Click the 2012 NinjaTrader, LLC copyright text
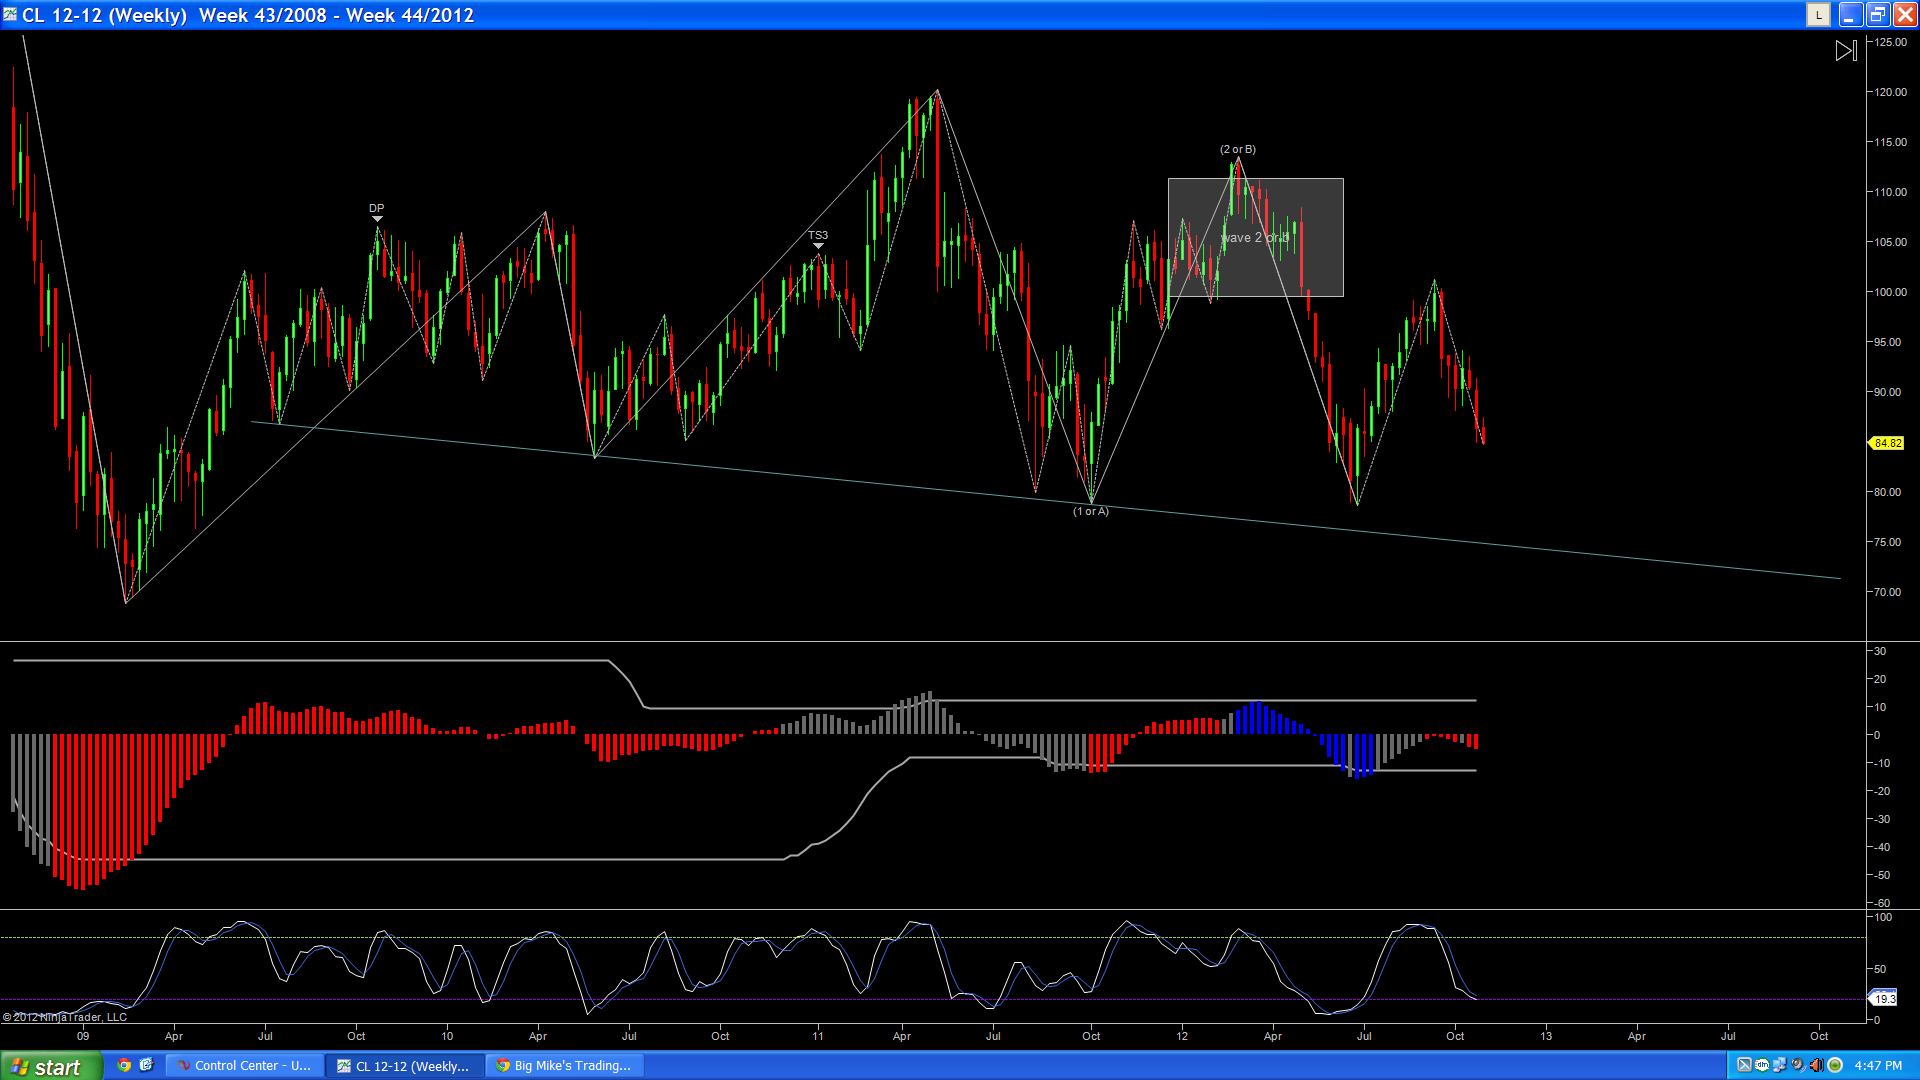 65,1017
